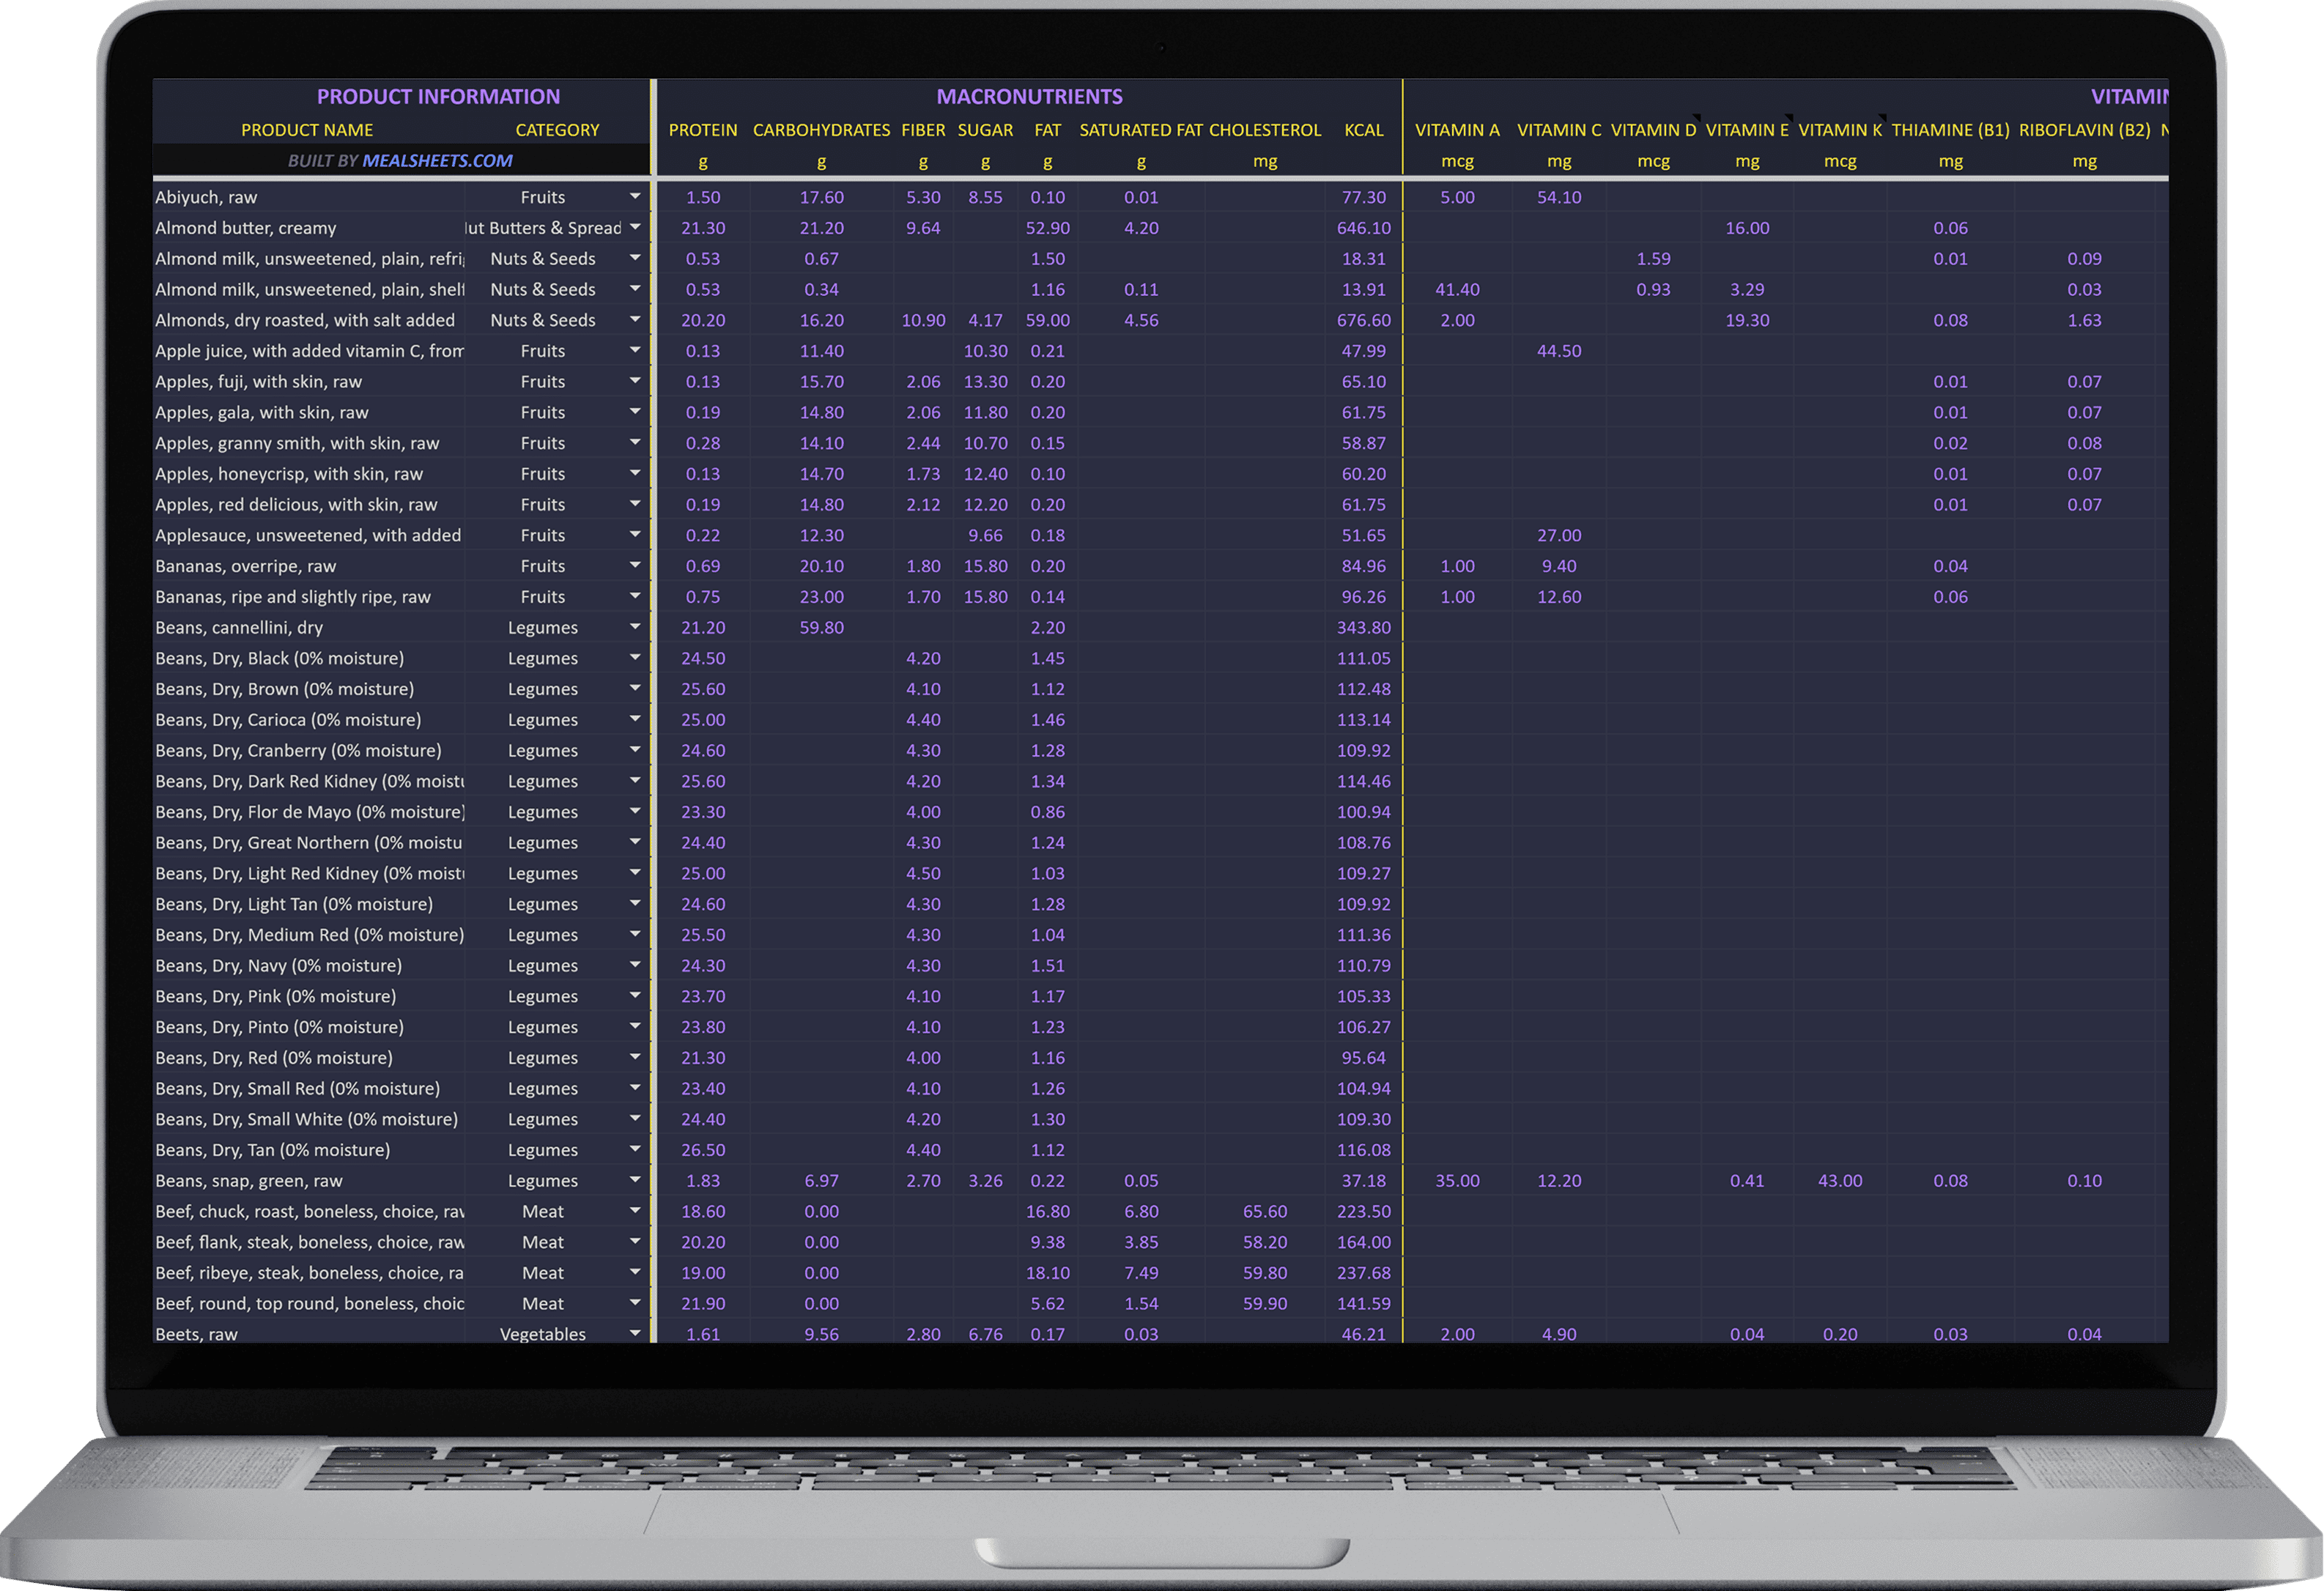This screenshot has width=2324, height=1591.
Task: Click the MACRONUTRIENTS section header
Action: point(1029,97)
